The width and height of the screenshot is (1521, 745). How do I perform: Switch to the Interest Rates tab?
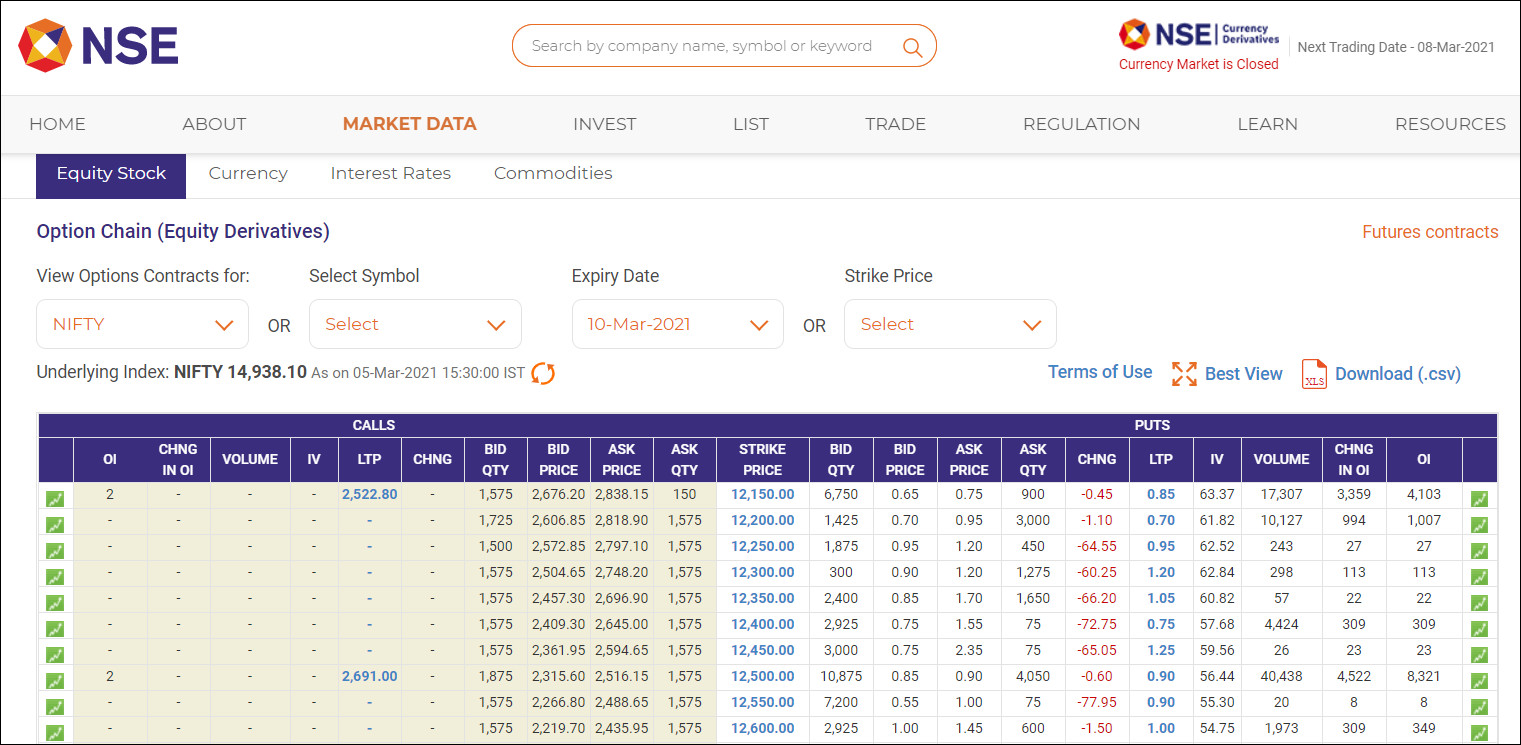tap(391, 174)
